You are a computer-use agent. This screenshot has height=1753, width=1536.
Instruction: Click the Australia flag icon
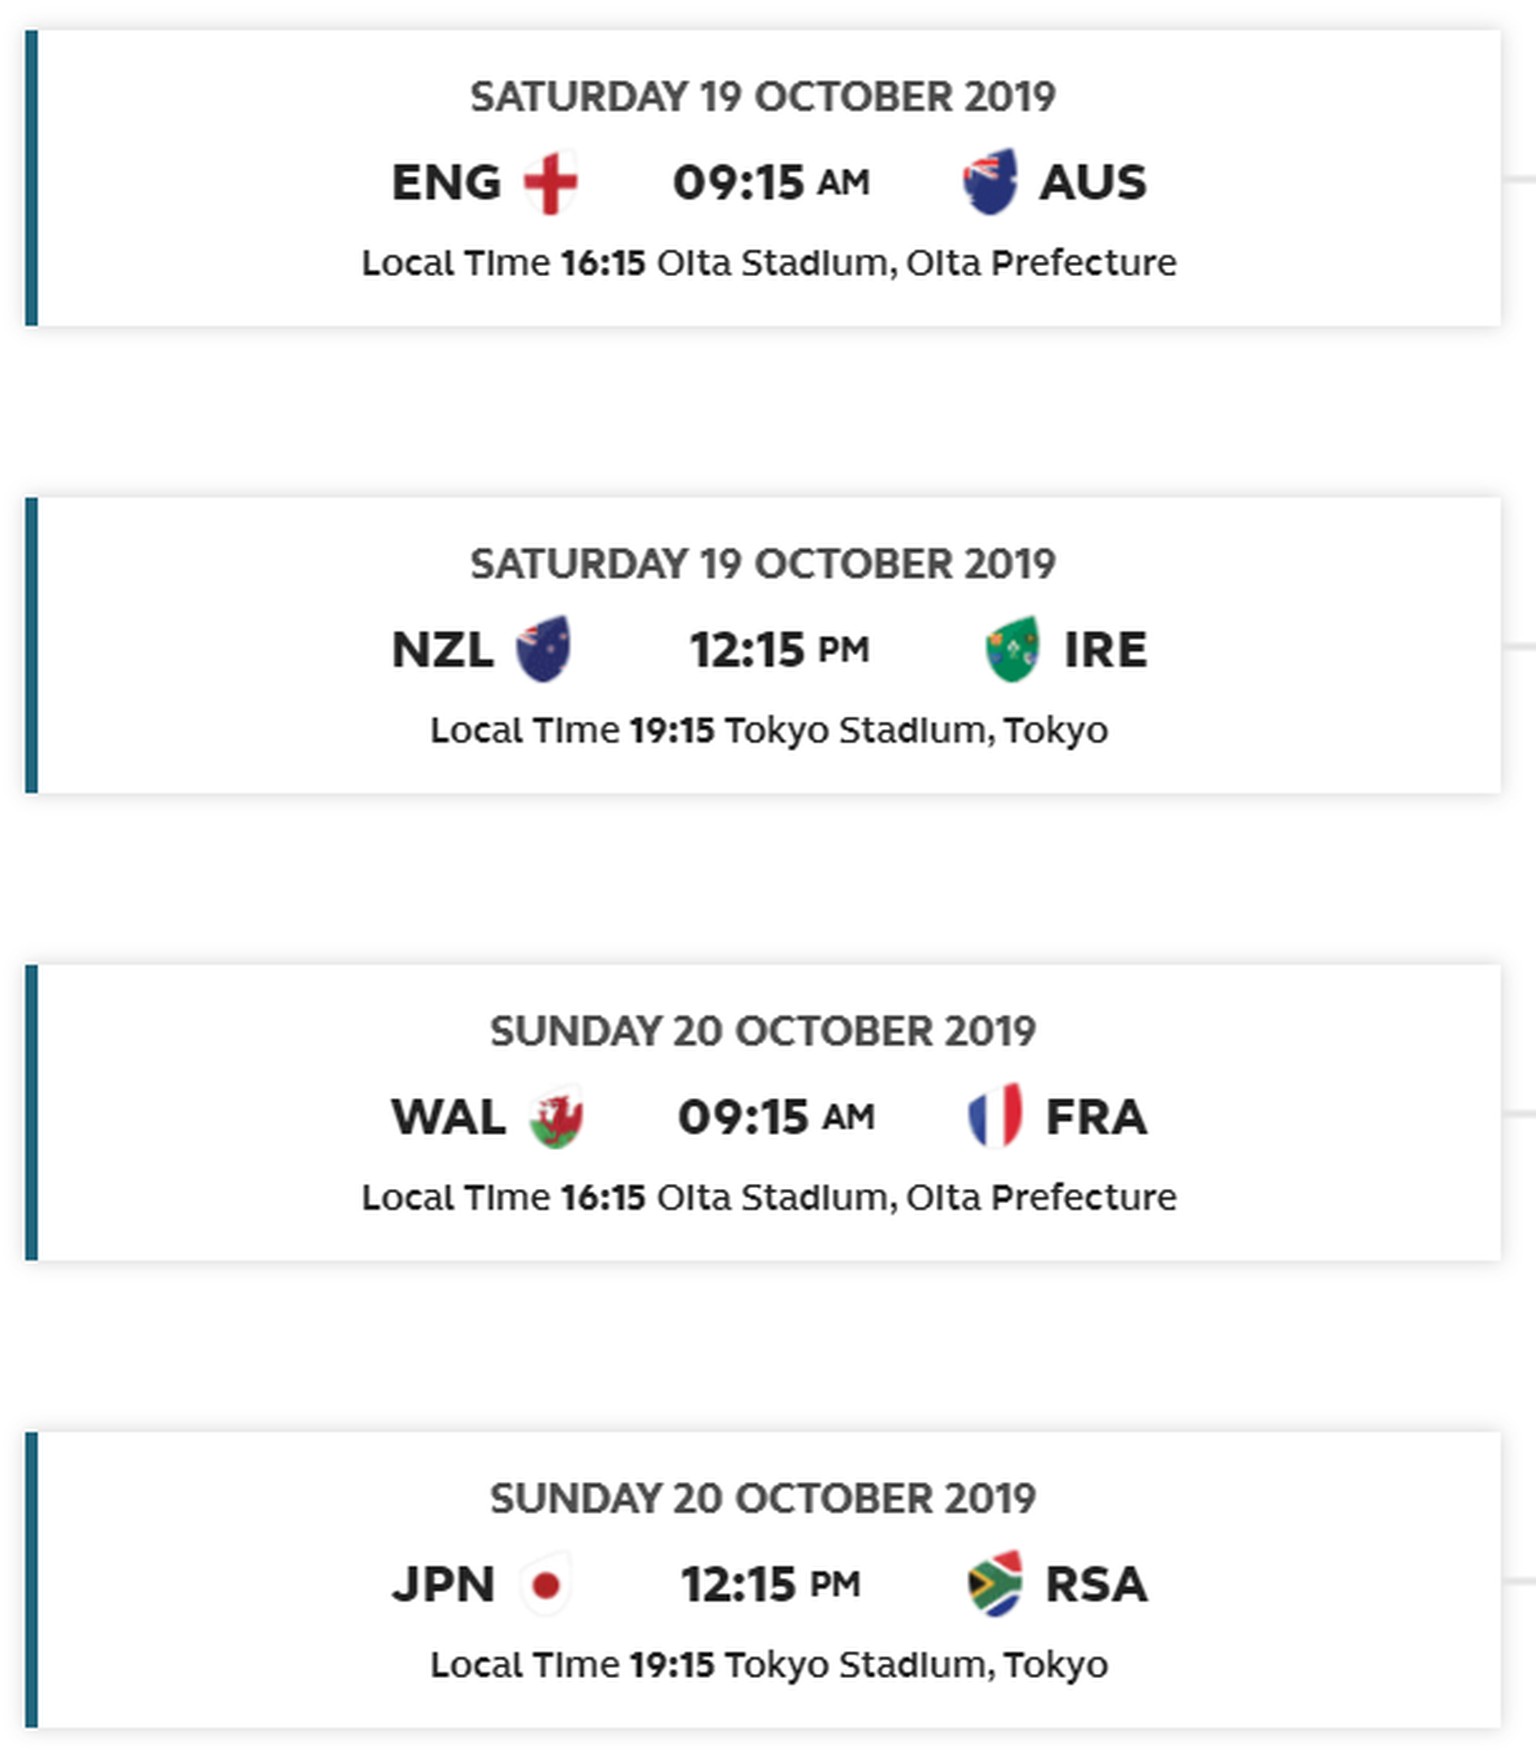point(990,182)
